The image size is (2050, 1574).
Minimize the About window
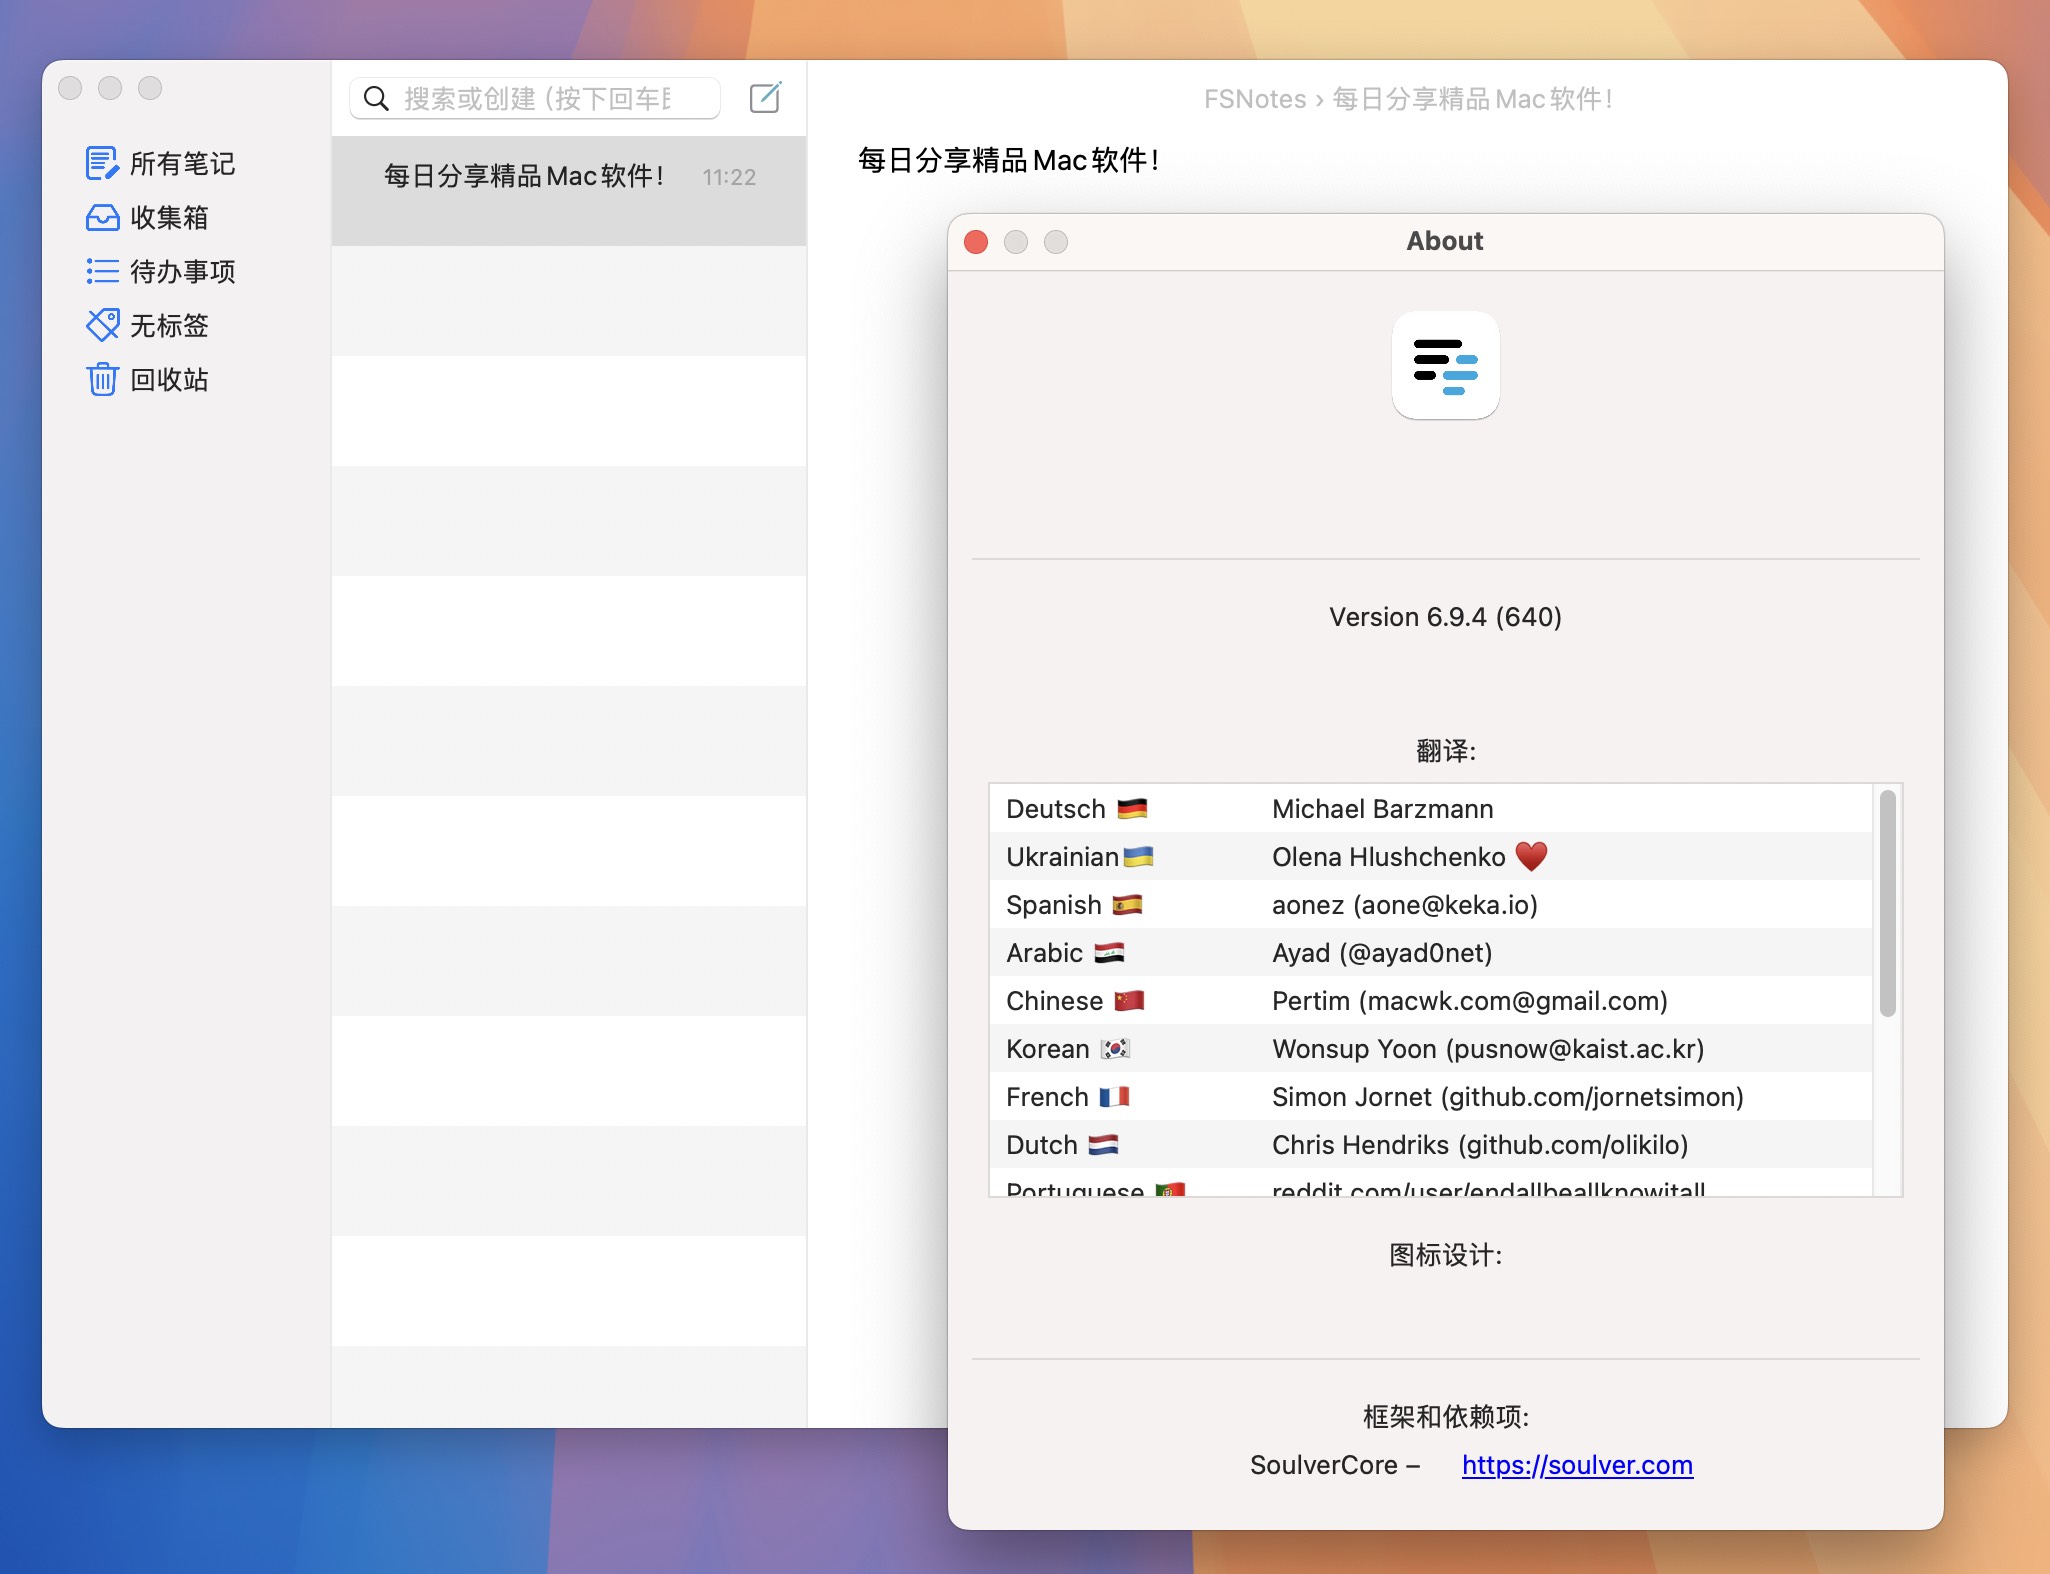coord(1016,242)
